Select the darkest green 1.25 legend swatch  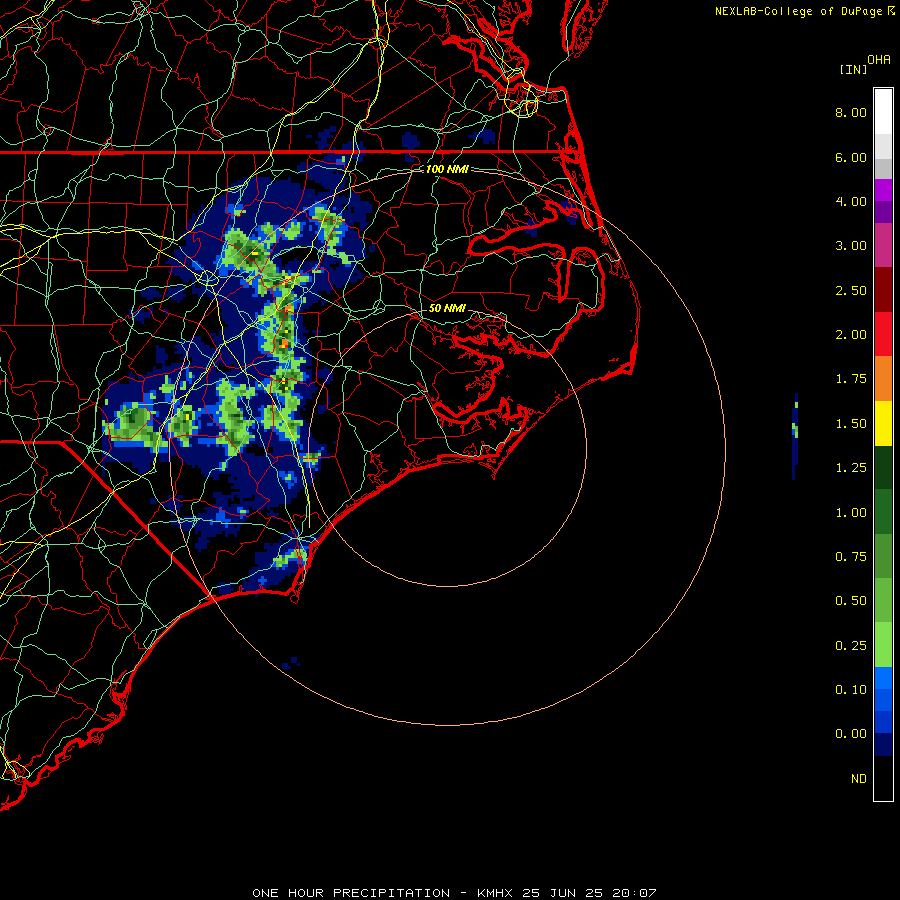(883, 468)
